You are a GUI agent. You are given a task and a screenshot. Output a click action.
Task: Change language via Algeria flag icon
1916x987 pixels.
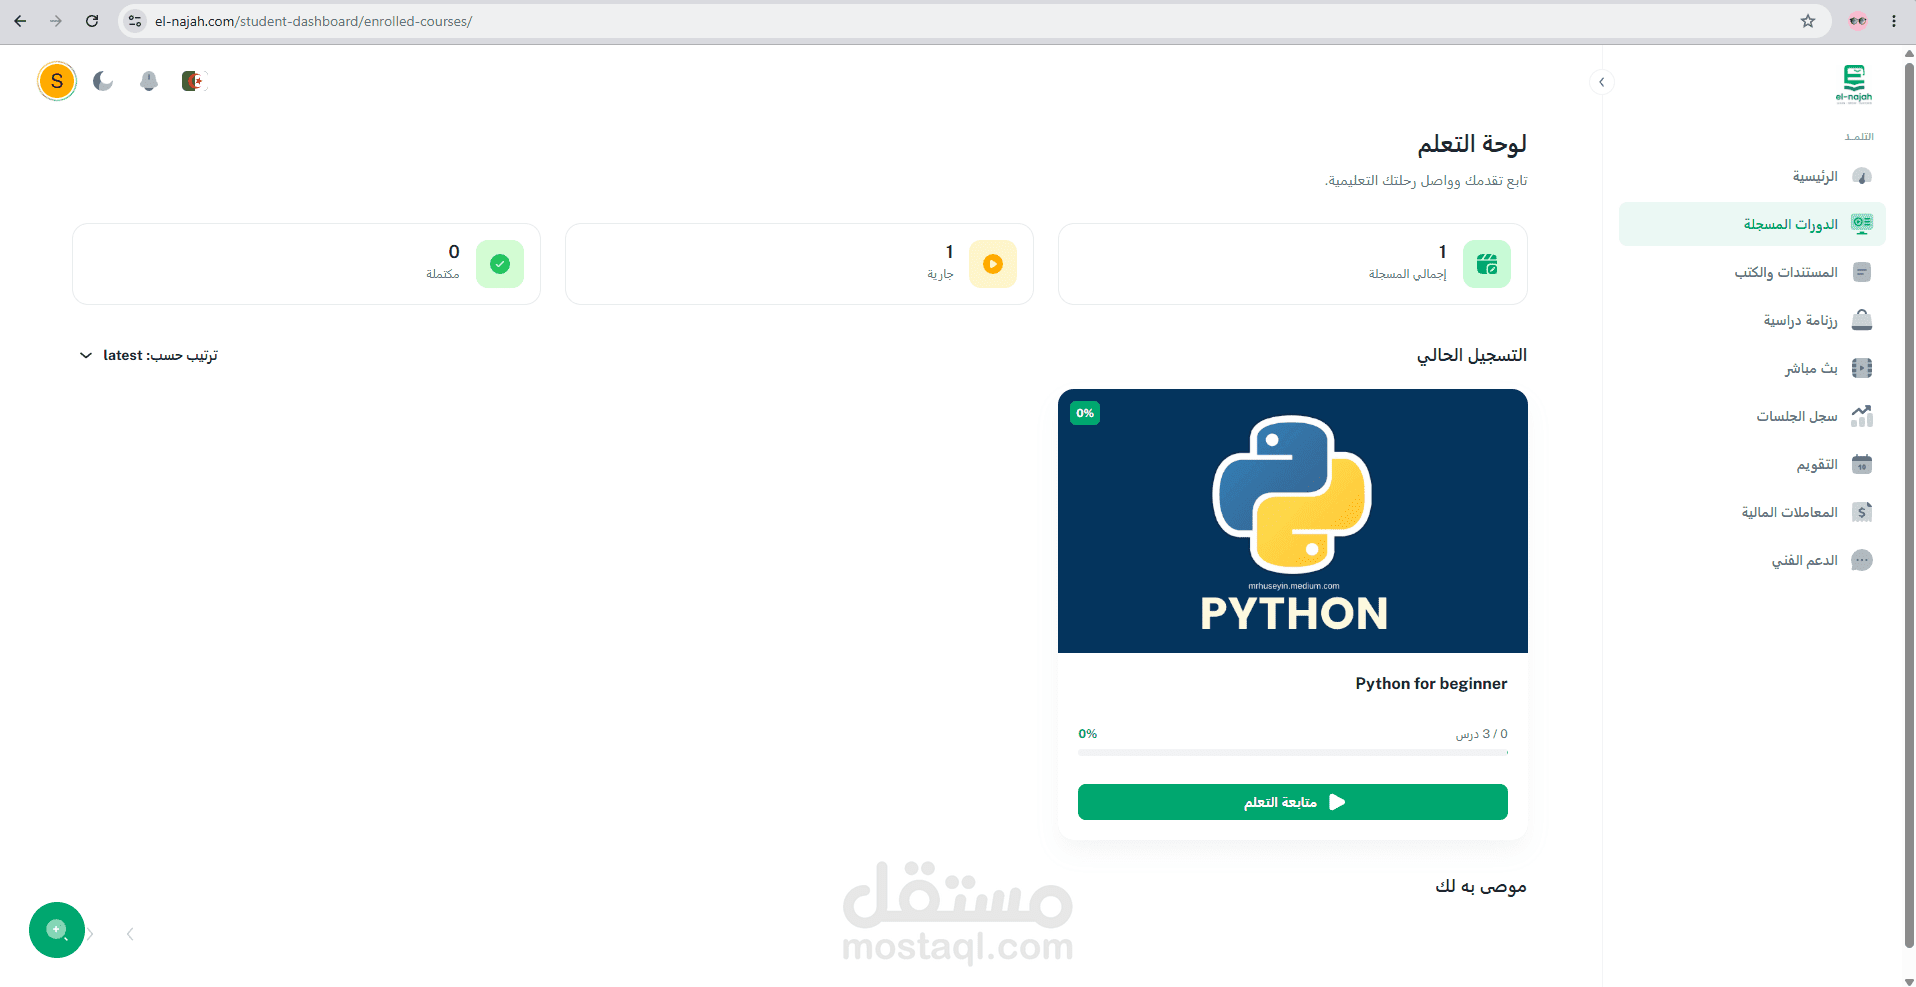pos(193,81)
